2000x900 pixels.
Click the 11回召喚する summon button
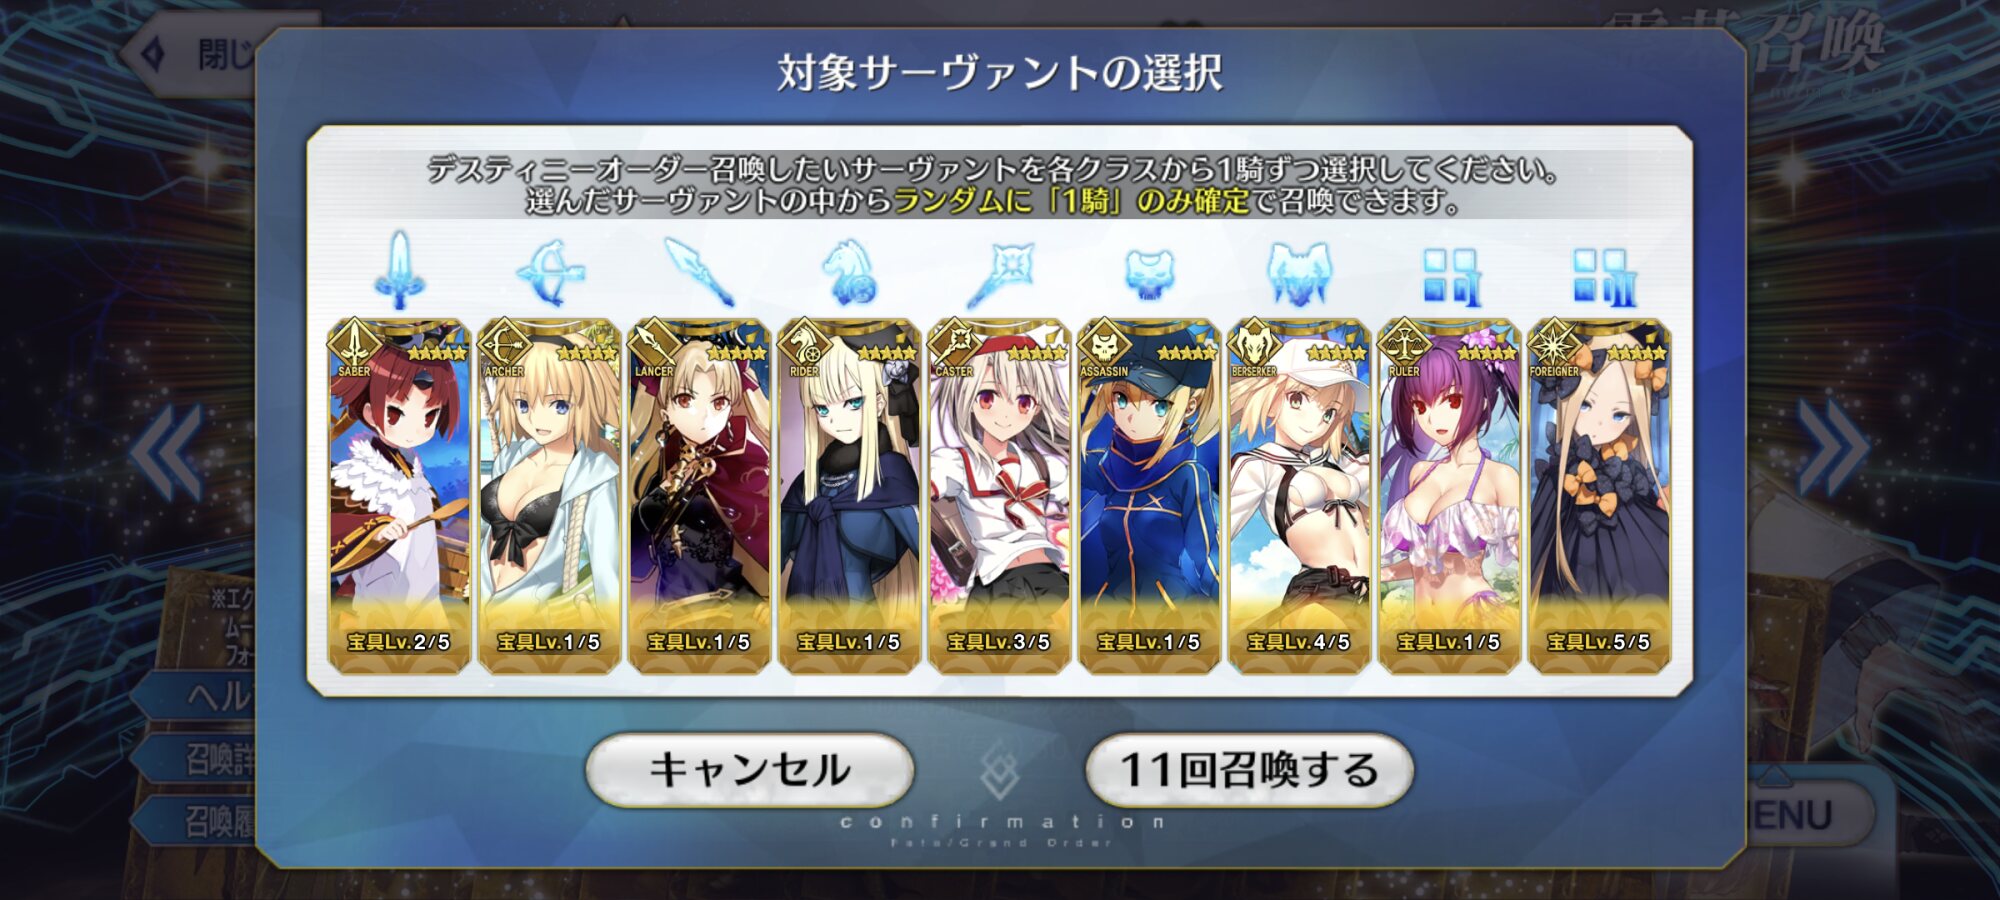coord(1249,770)
